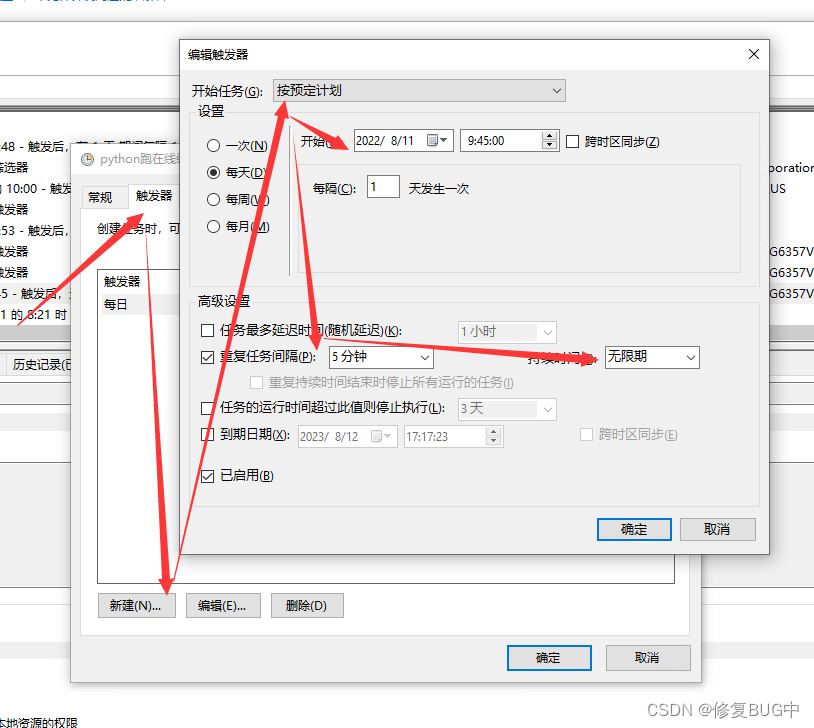Switch to the 常规 tab
814x728 pixels.
104,197
